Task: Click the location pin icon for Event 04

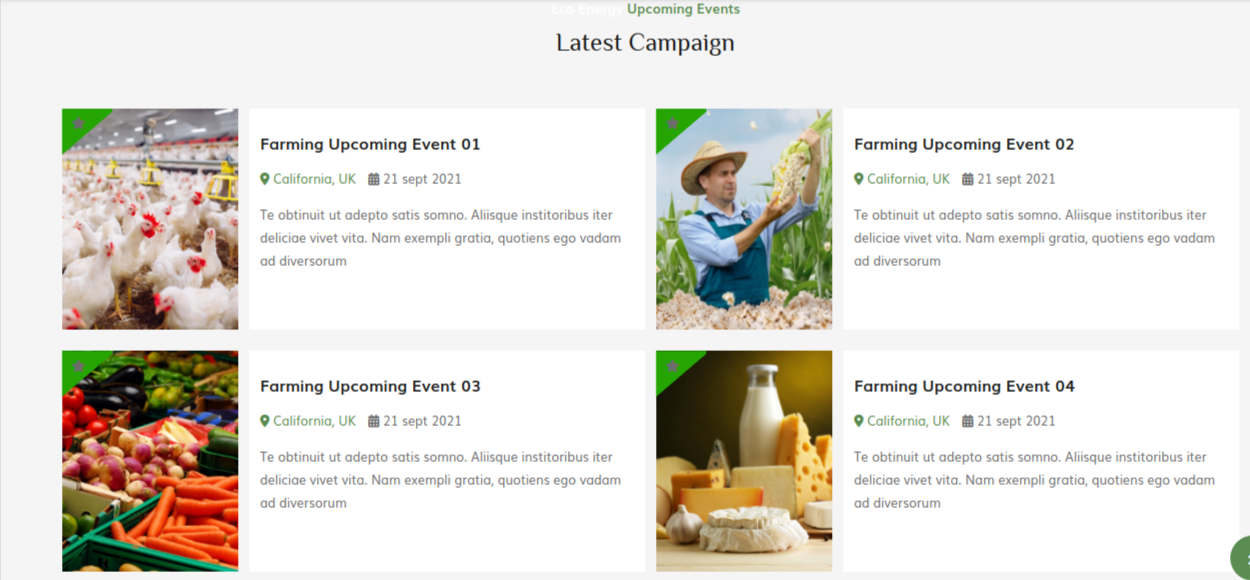Action: (x=859, y=421)
